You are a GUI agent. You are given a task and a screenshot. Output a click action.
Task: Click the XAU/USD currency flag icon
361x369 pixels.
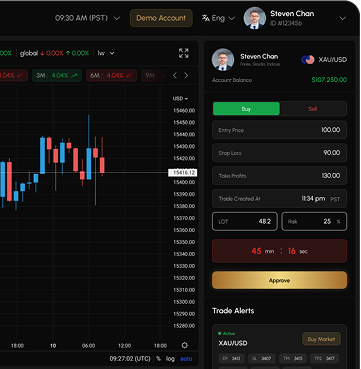tap(308, 60)
